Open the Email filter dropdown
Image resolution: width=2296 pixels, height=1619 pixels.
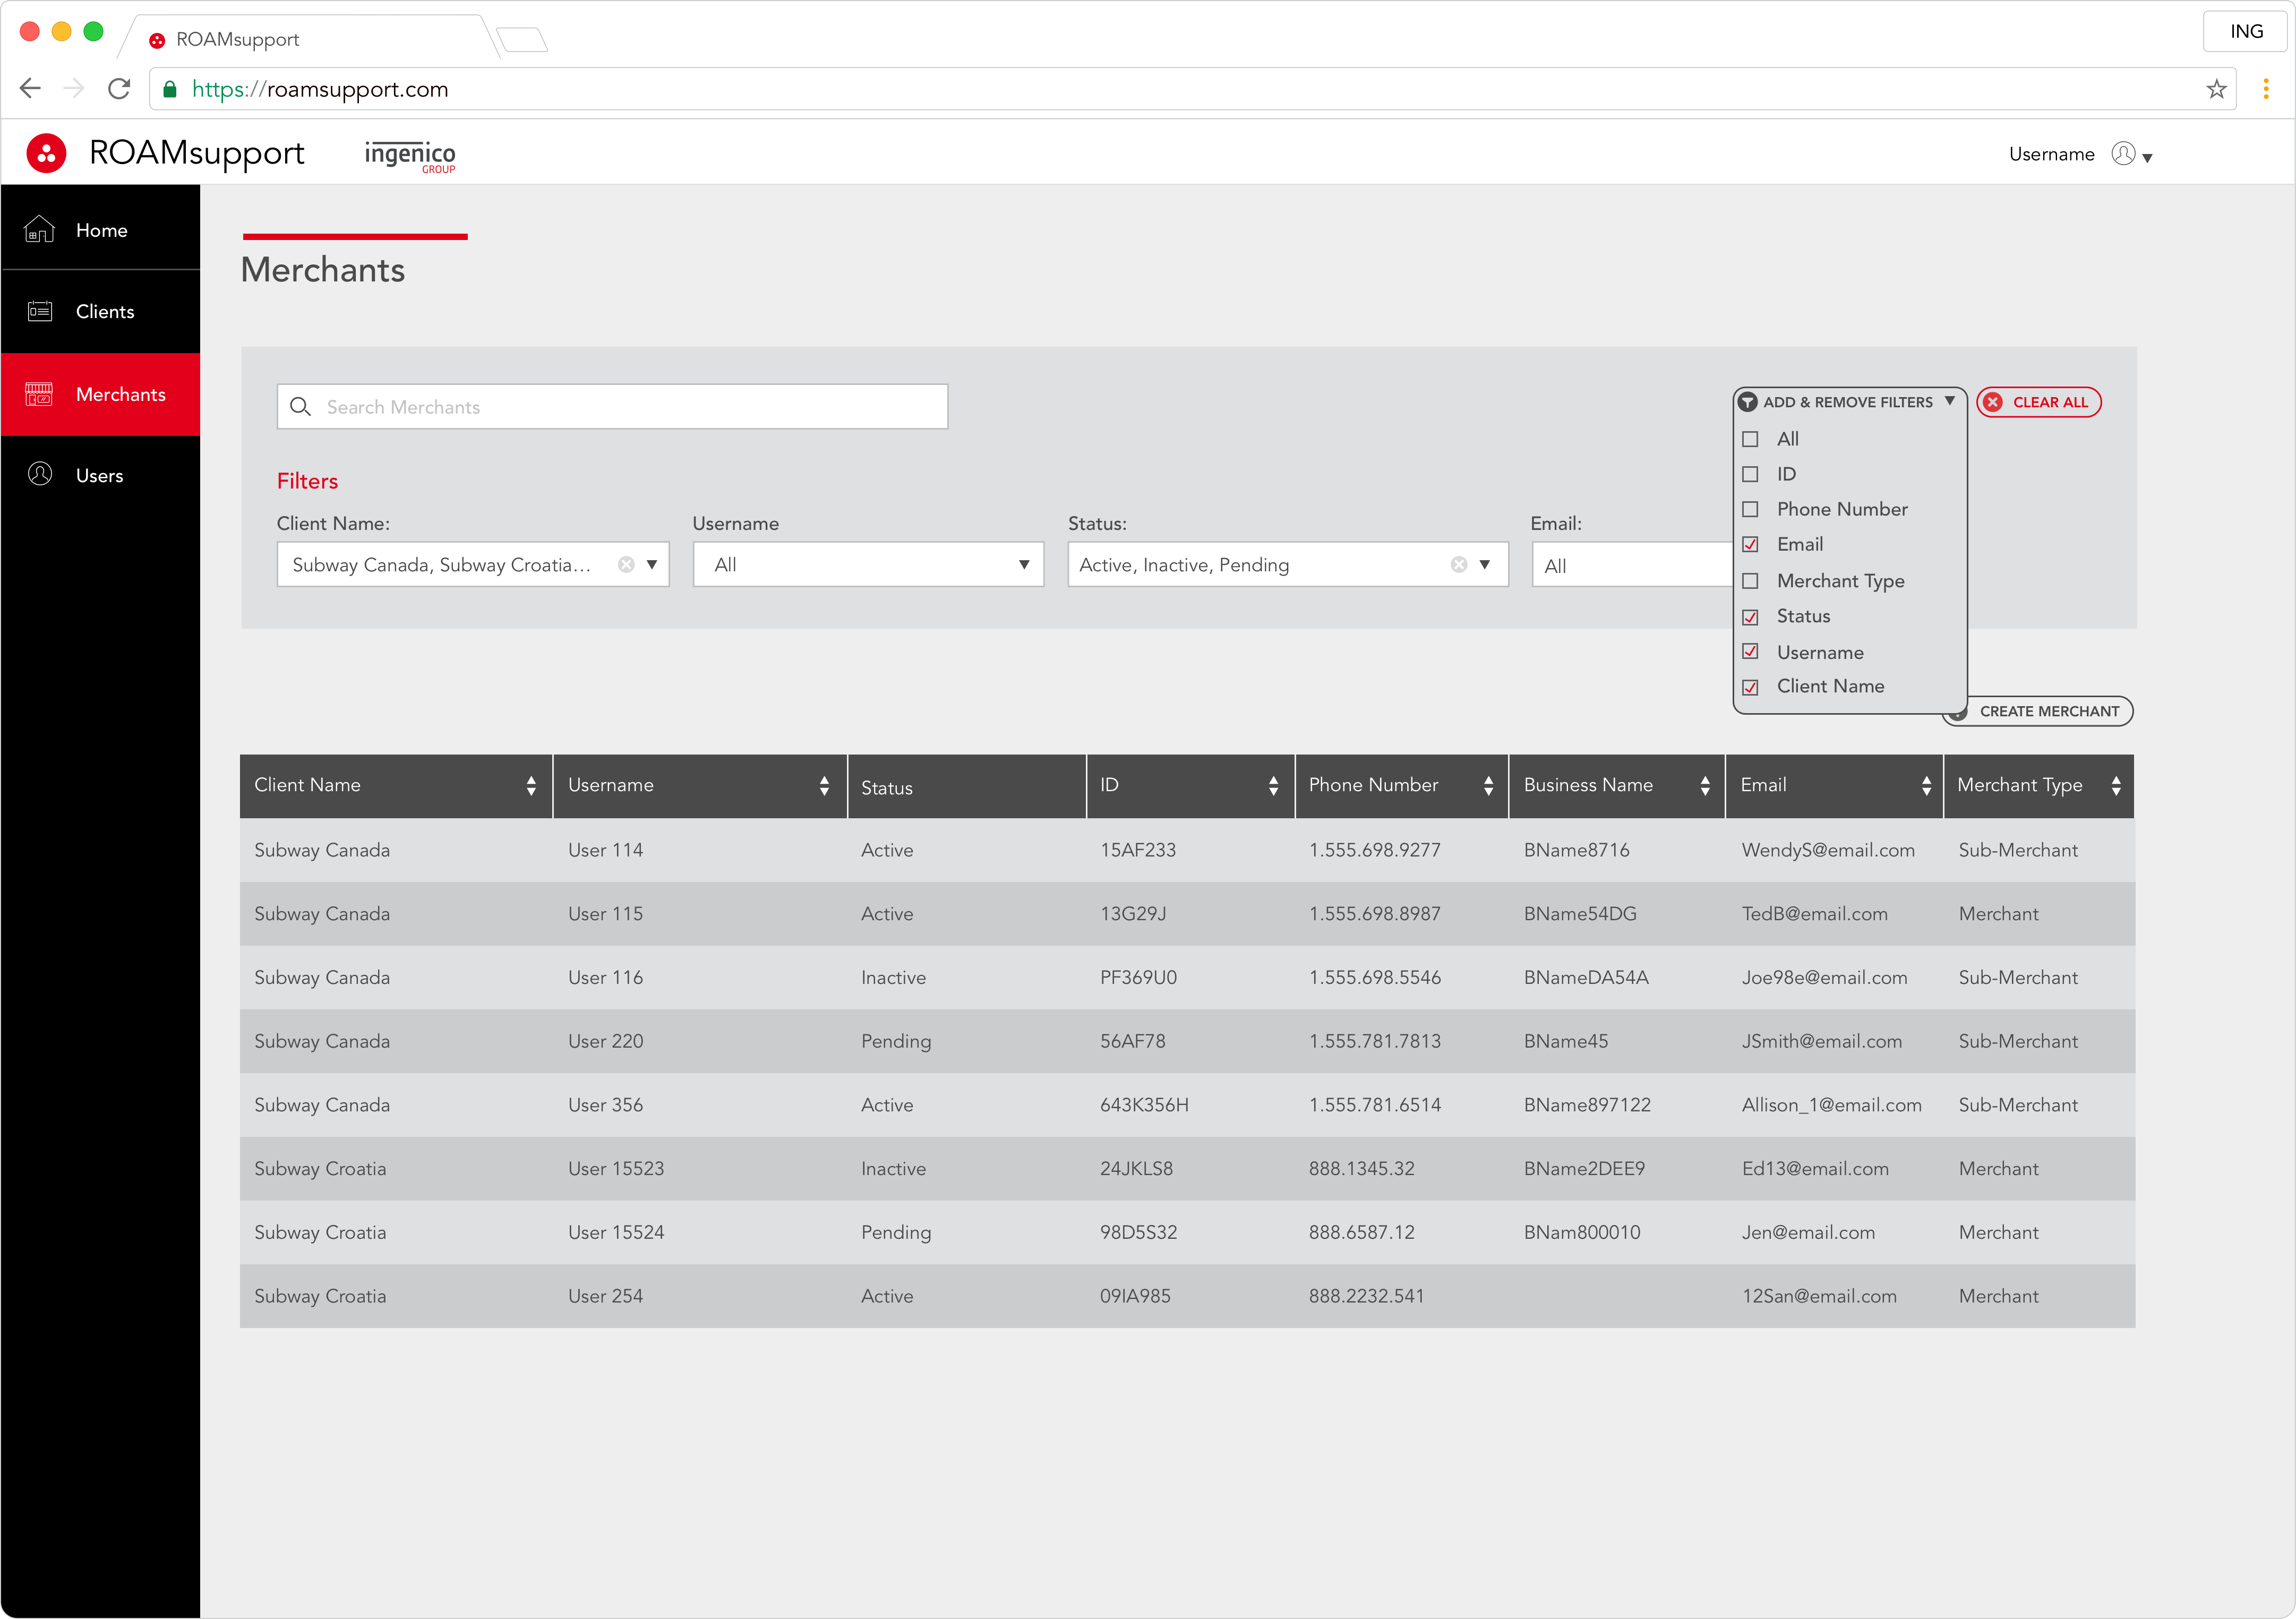pyautogui.click(x=1632, y=565)
